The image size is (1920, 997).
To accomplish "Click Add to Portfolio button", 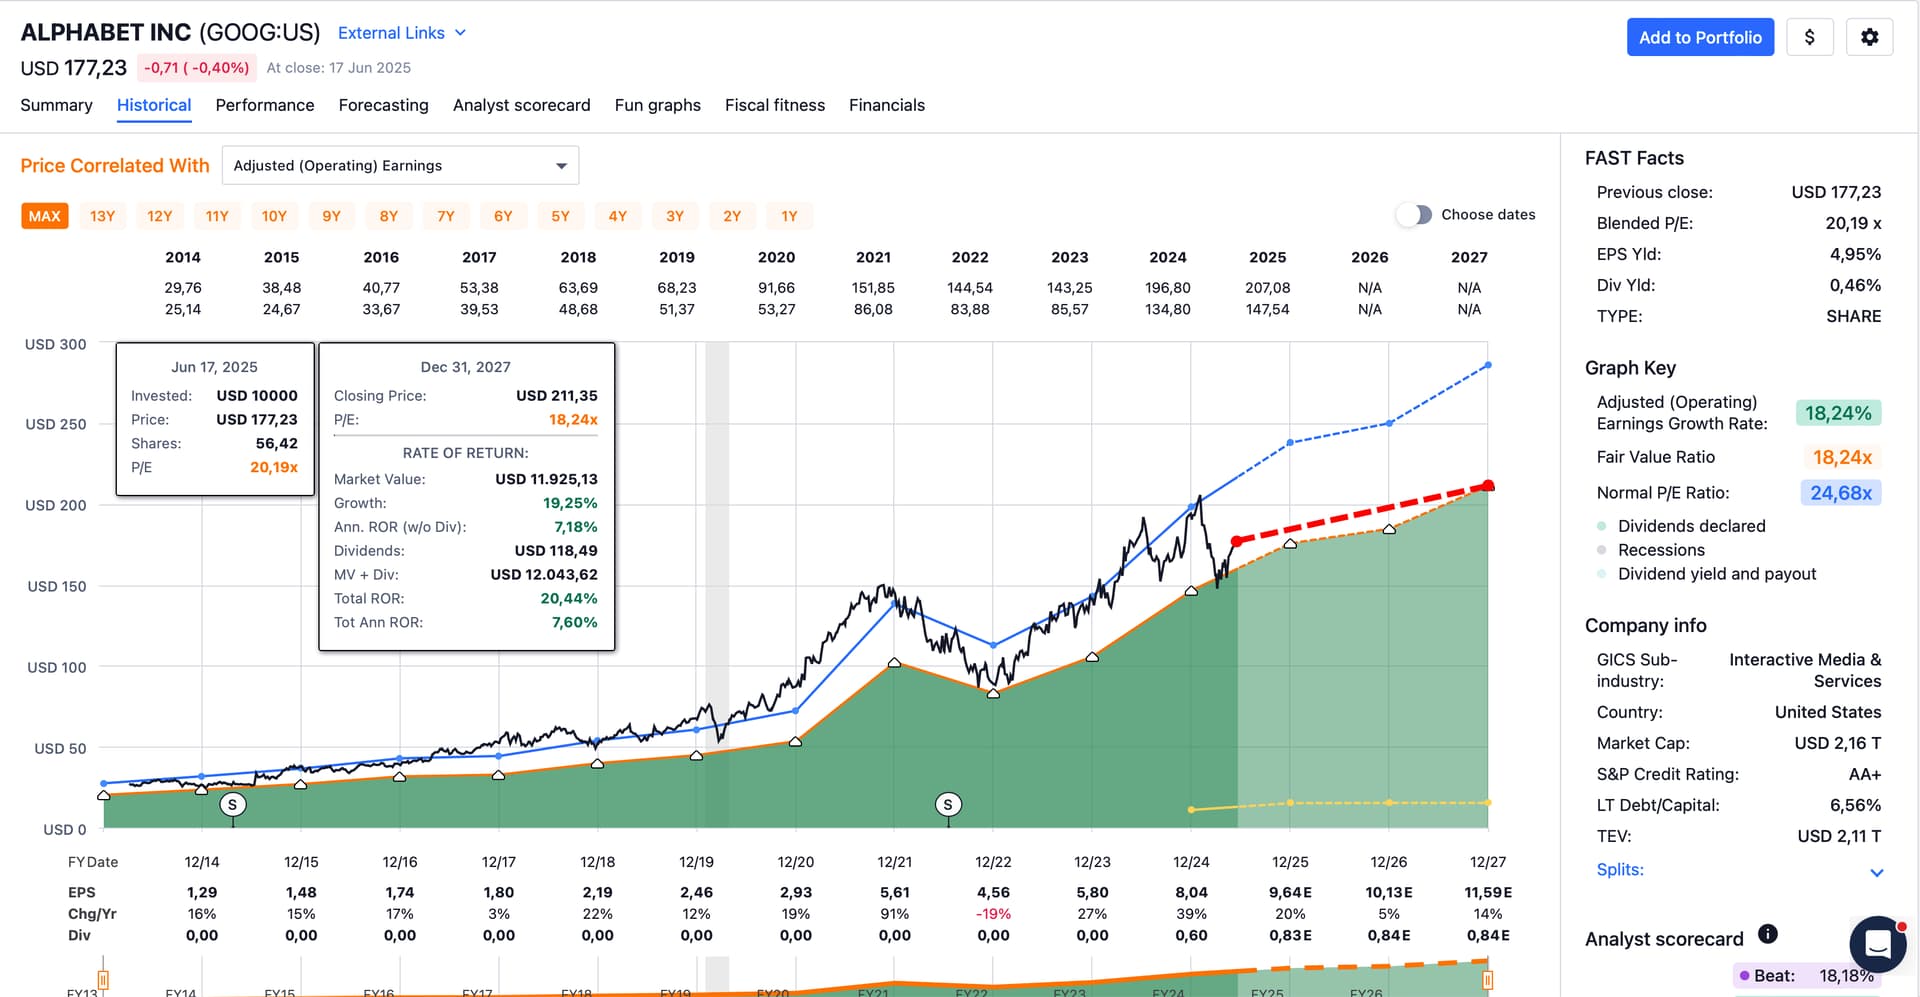I will coord(1700,37).
